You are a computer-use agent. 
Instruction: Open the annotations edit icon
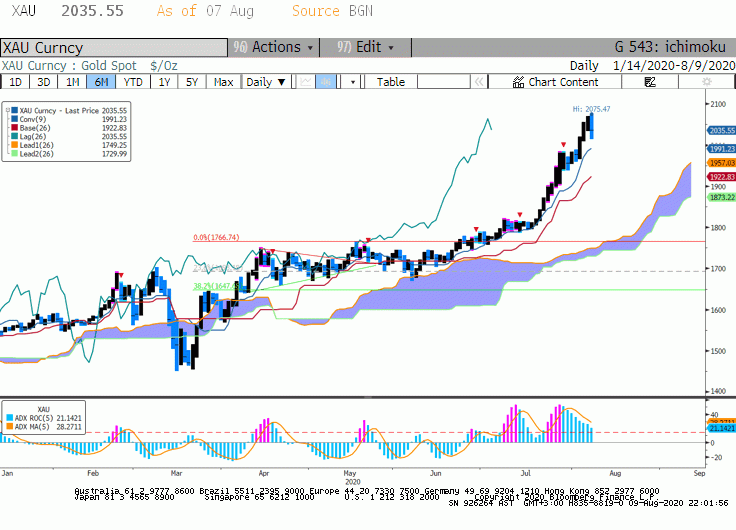pos(650,82)
